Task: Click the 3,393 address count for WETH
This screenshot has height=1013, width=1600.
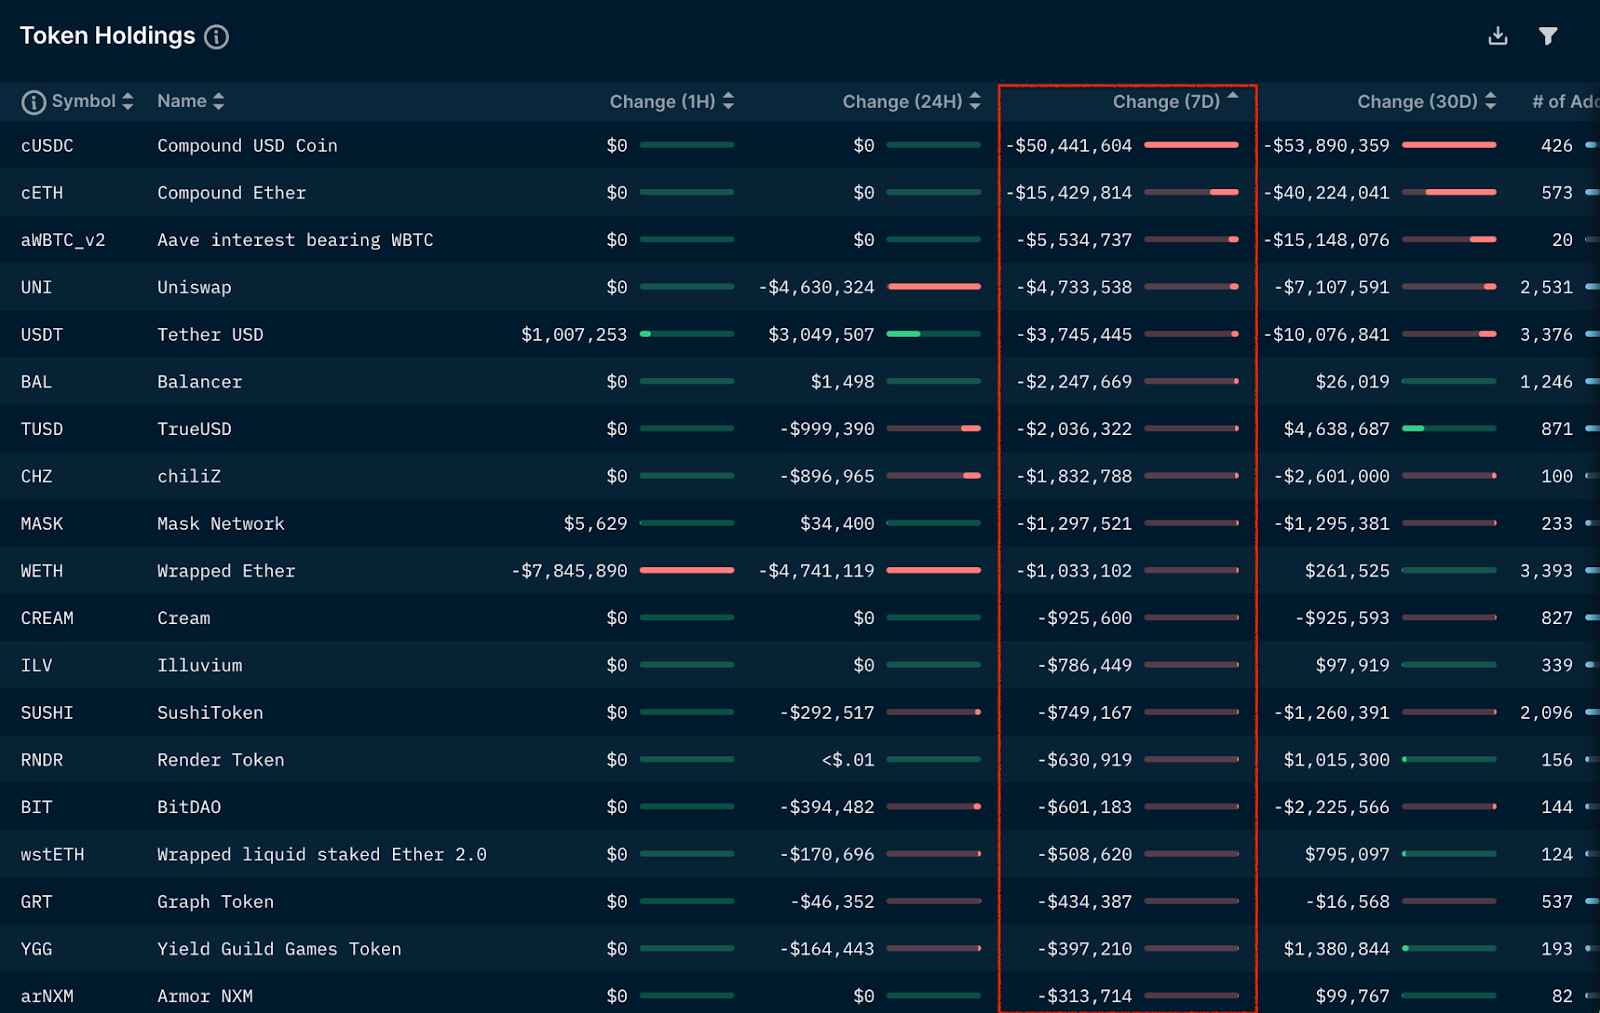Action: click(1546, 571)
